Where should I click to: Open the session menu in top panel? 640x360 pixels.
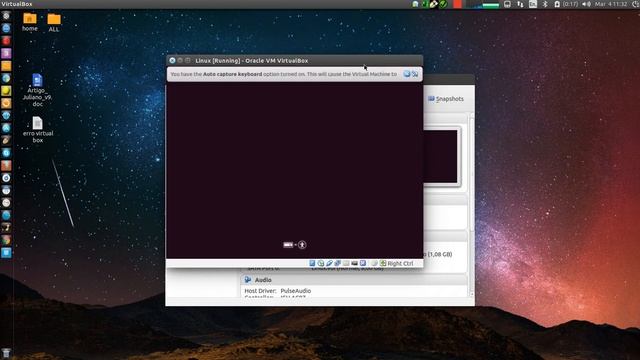click(636, 4)
